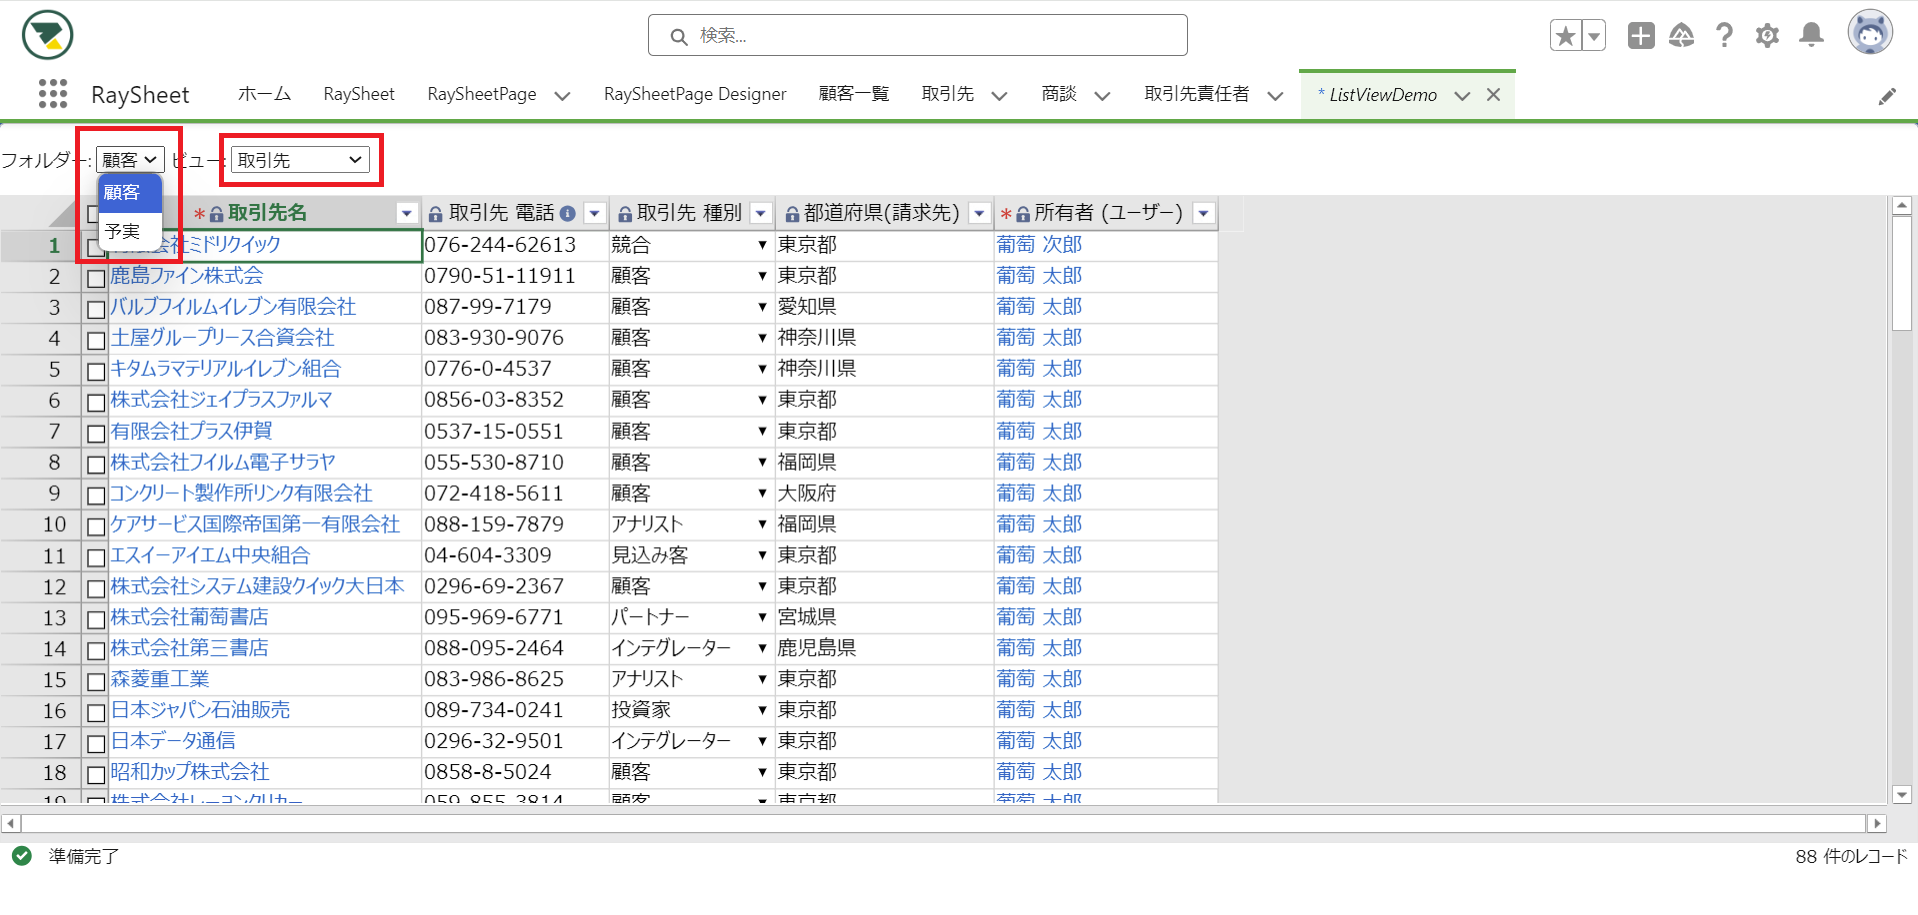
Task: Open the user profile avatar
Action: (1870, 33)
